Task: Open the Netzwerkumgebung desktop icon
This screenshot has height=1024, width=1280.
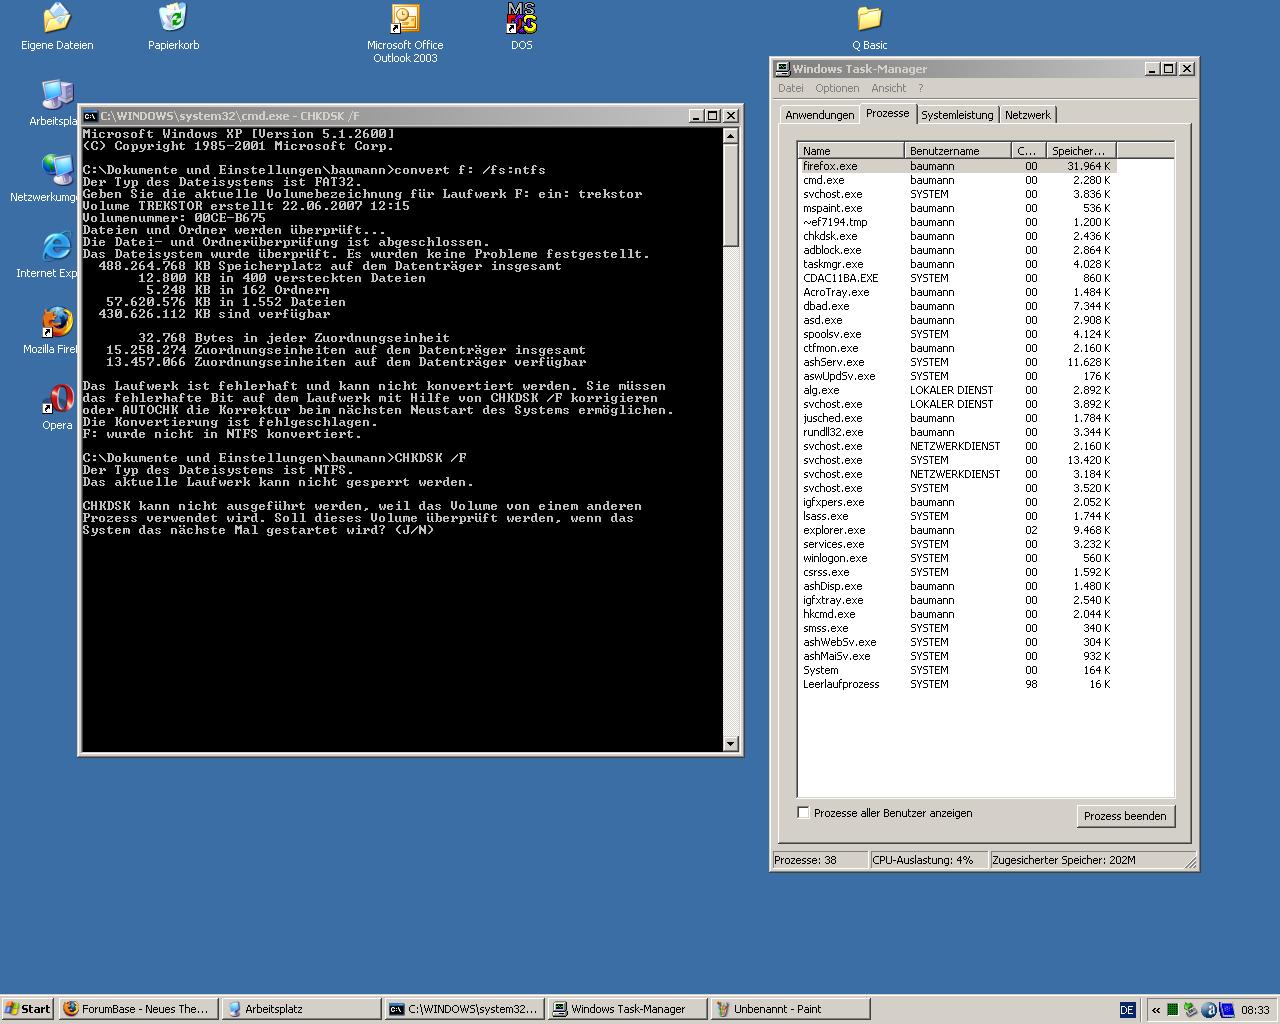Action: pos(46,179)
